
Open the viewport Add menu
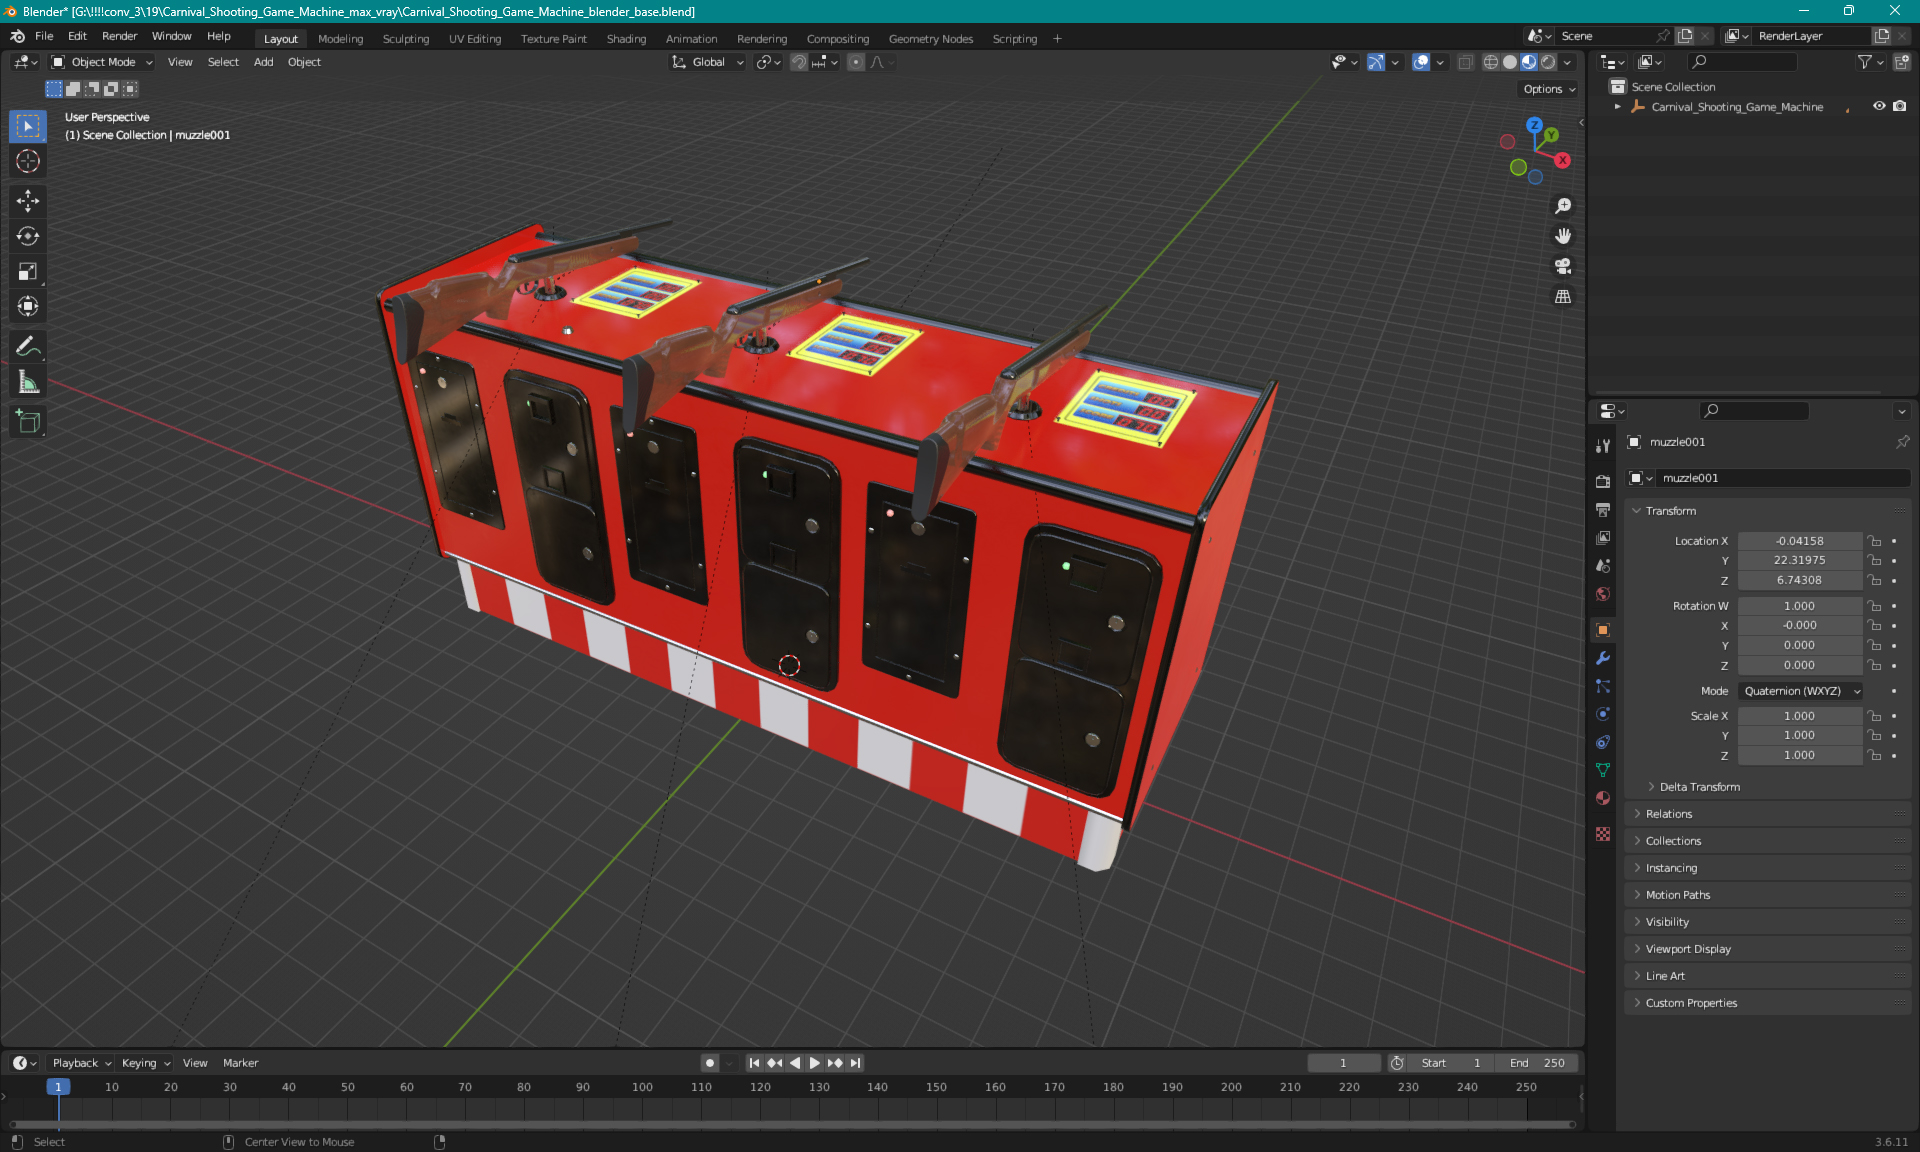pyautogui.click(x=263, y=62)
